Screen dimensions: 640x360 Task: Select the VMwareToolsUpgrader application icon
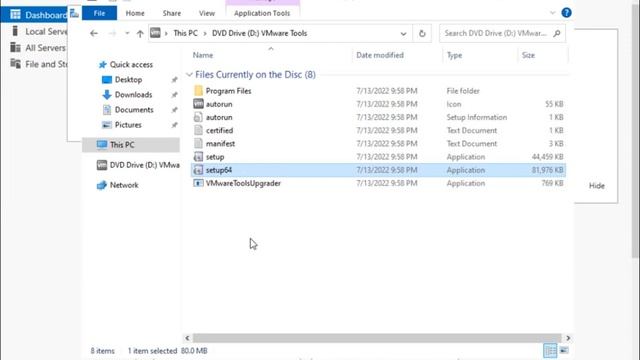click(x=198, y=183)
